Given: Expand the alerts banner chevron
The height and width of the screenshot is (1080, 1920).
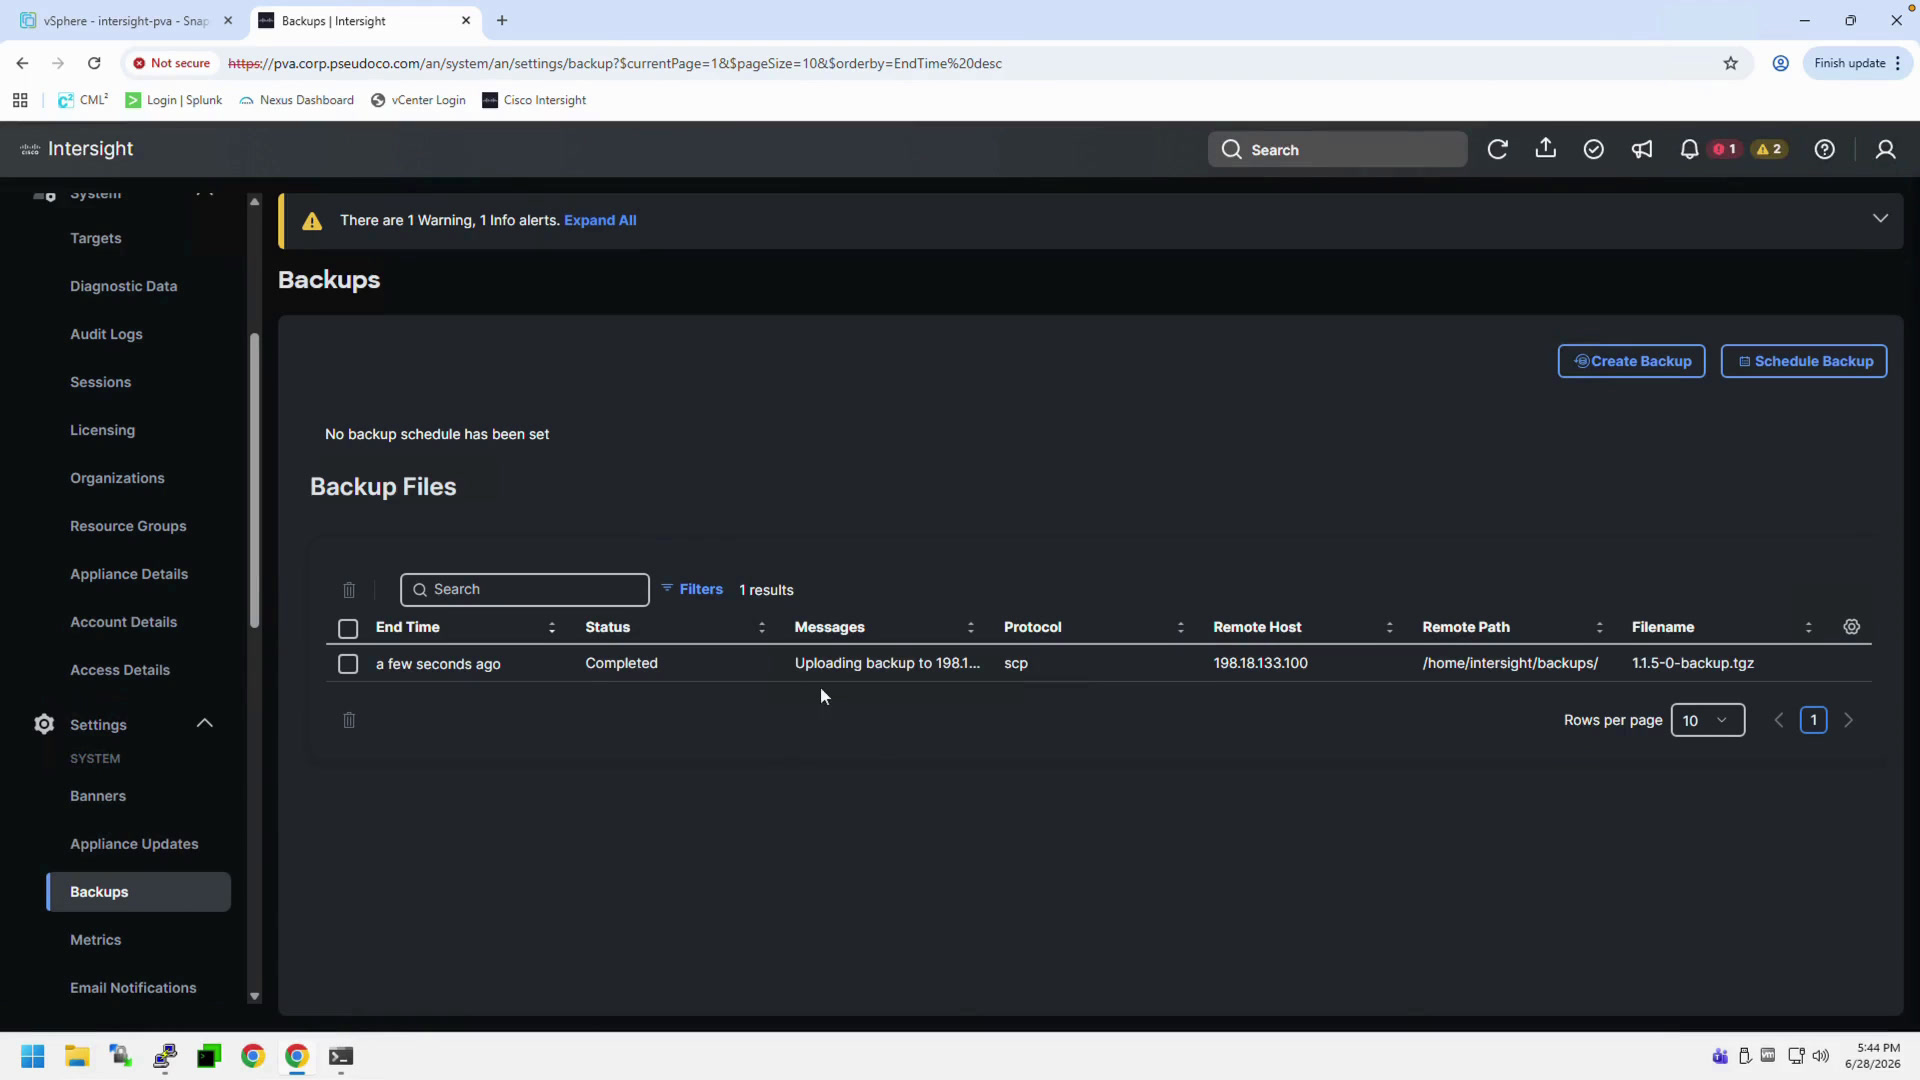Looking at the screenshot, I should click(1880, 219).
